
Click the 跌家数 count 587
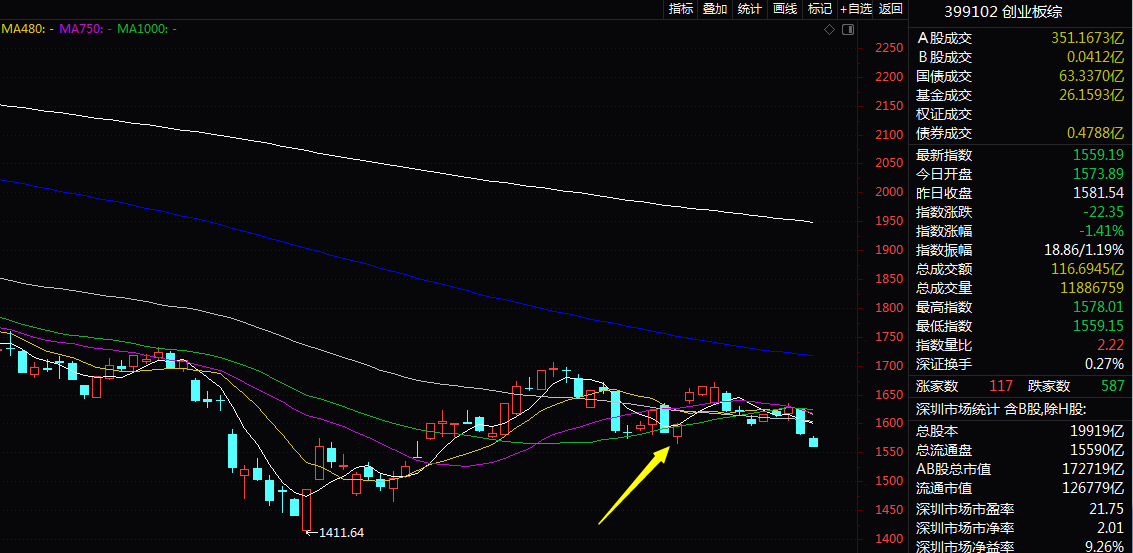coord(1113,386)
